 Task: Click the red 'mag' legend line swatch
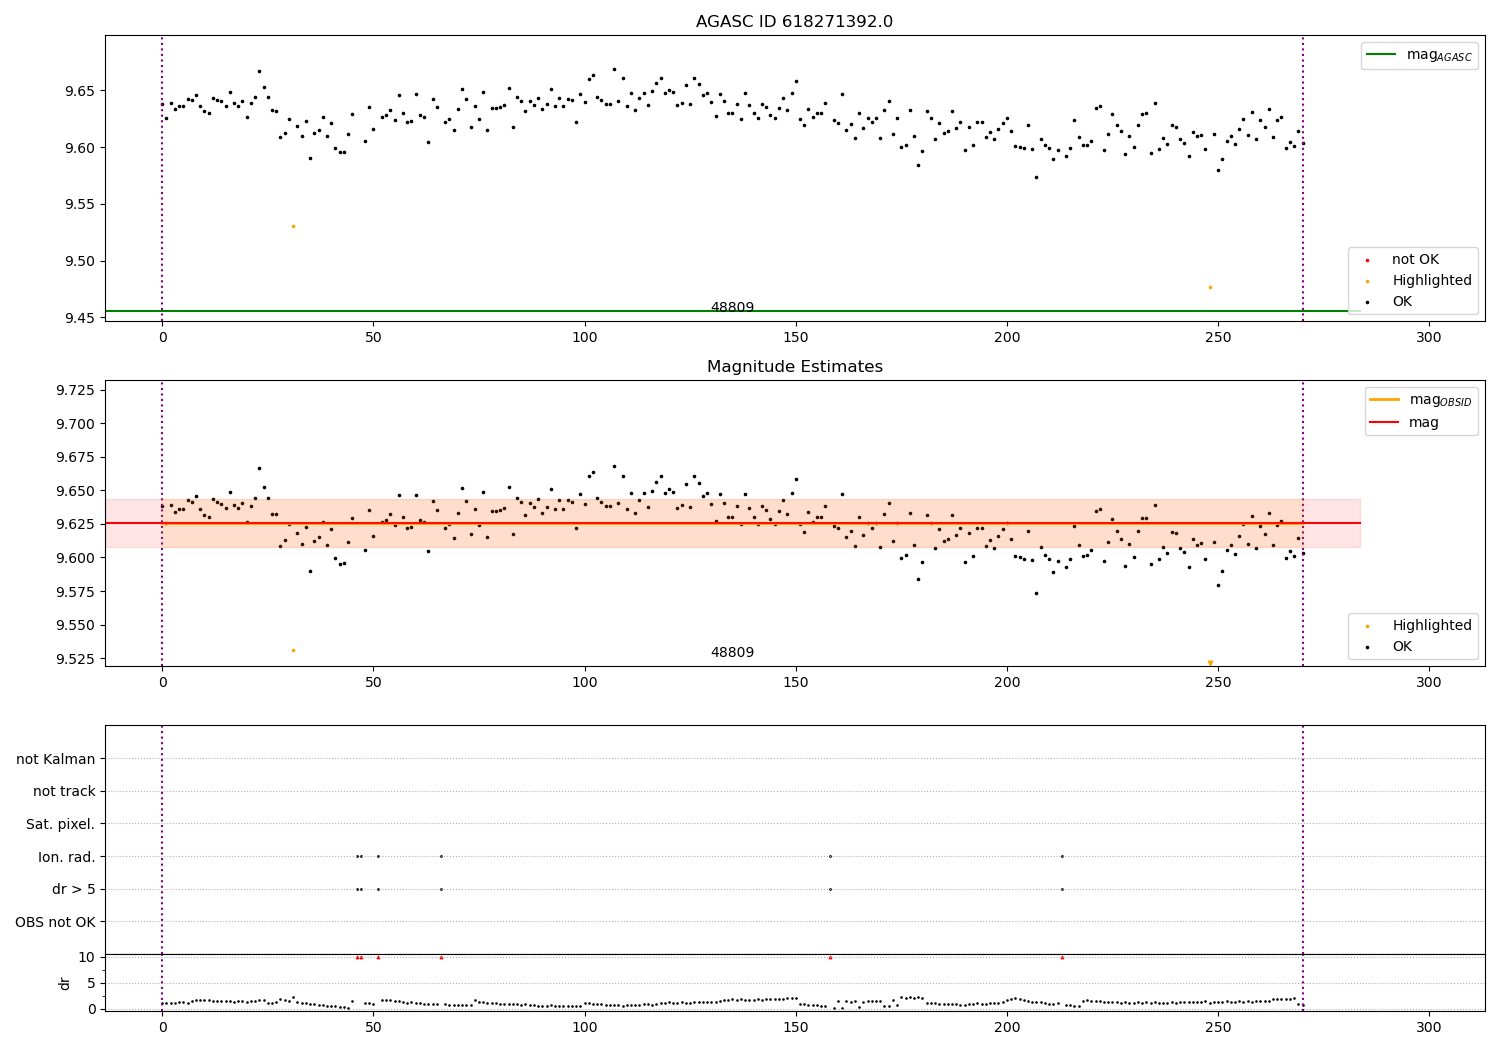tap(1386, 423)
